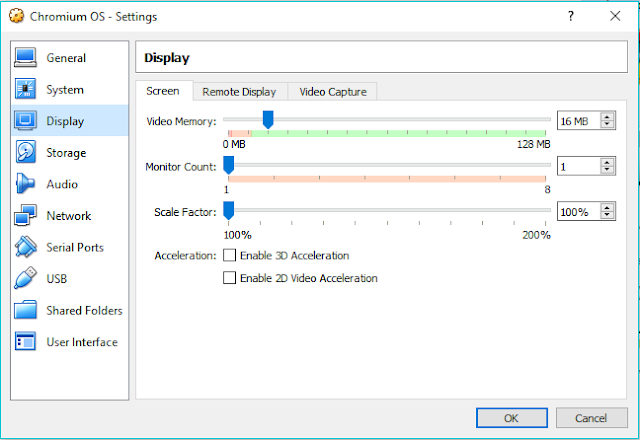Switch to the Remote Display tab
Viewport: 640px width, 440px height.
(240, 92)
